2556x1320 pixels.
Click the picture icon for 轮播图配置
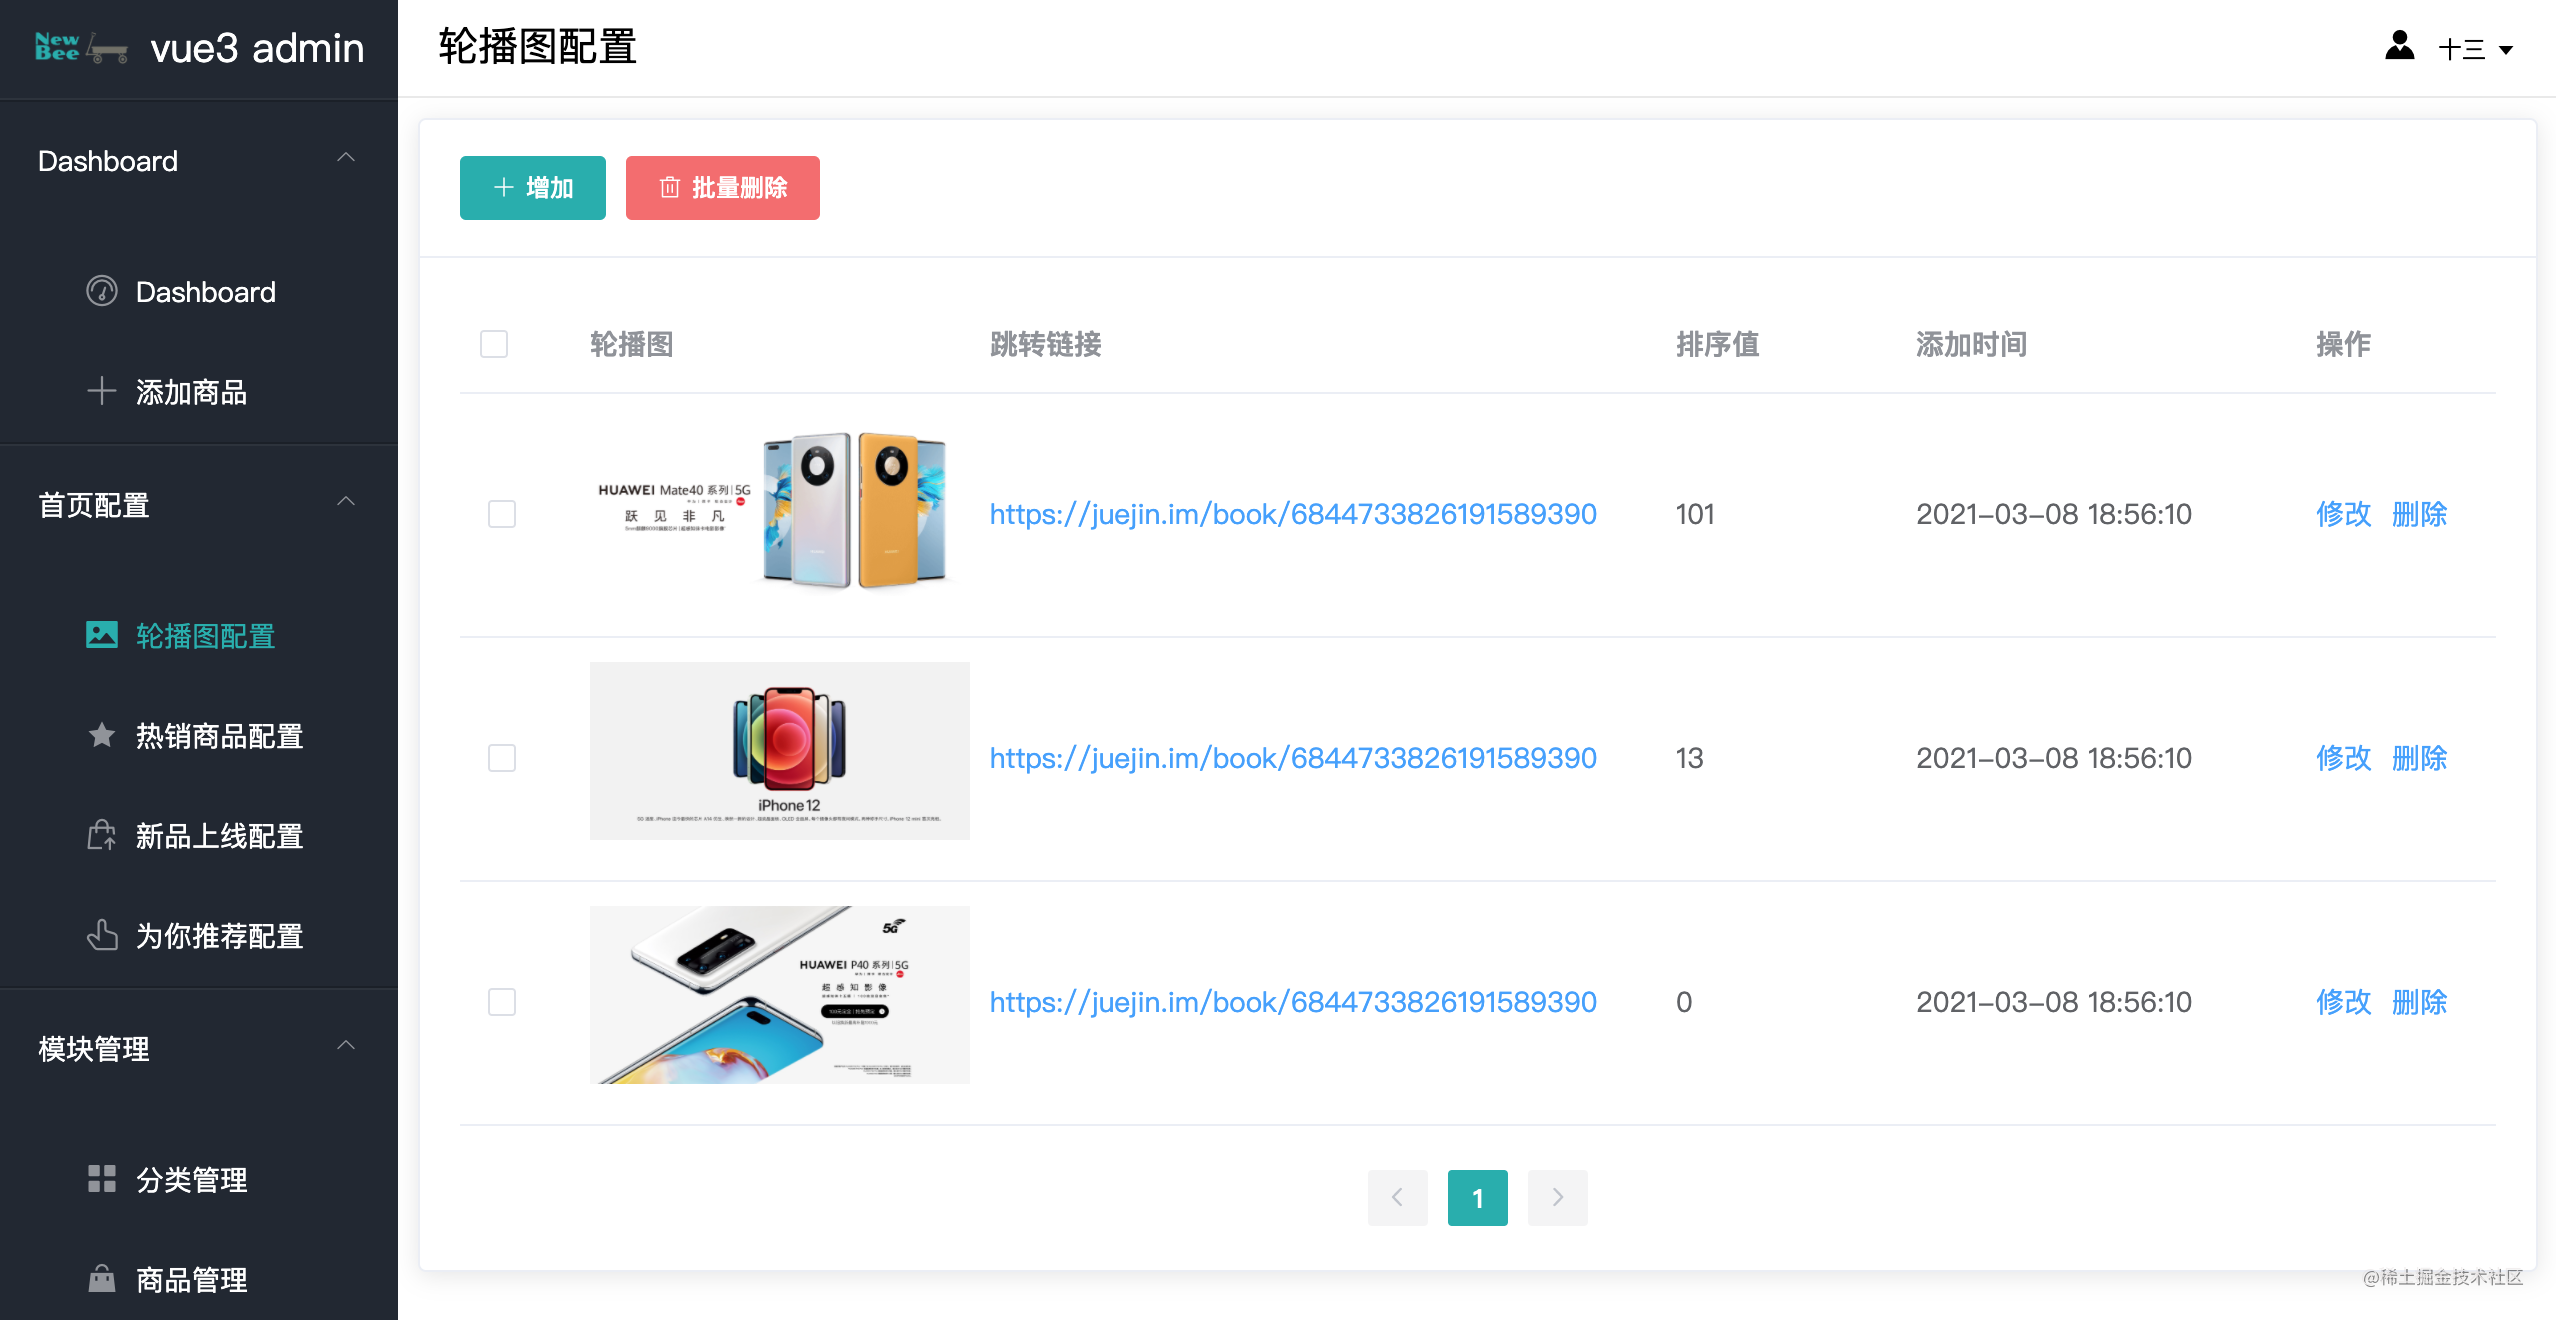click(102, 635)
